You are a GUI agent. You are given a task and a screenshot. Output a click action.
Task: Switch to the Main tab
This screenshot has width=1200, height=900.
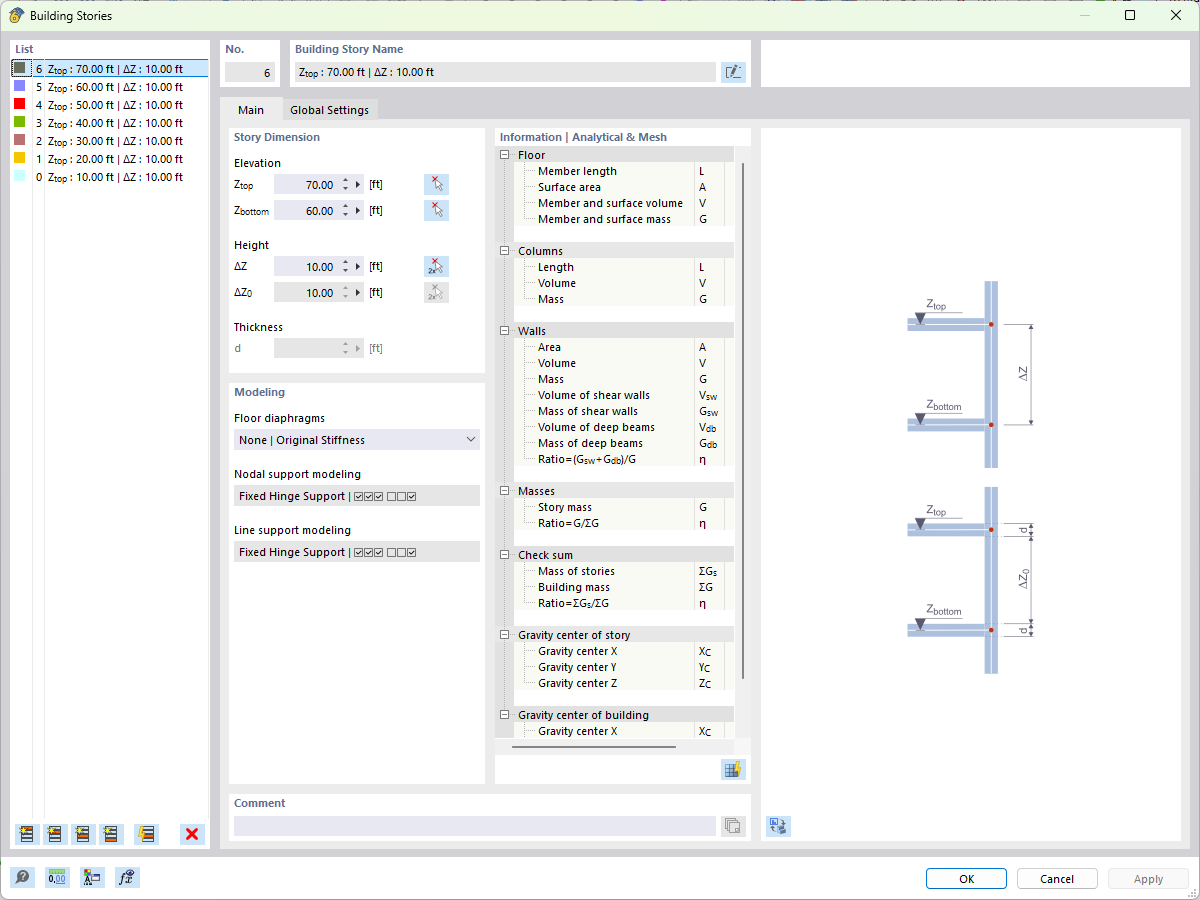coord(251,110)
